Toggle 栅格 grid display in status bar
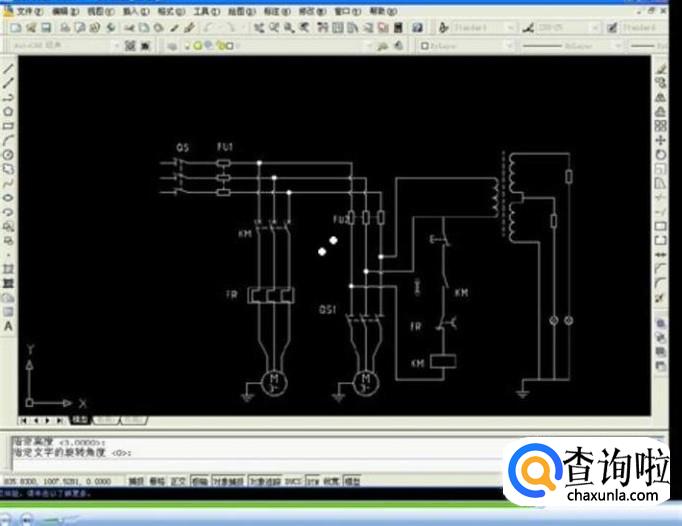Screen dimensions: 682x526 pyautogui.click(x=157, y=481)
